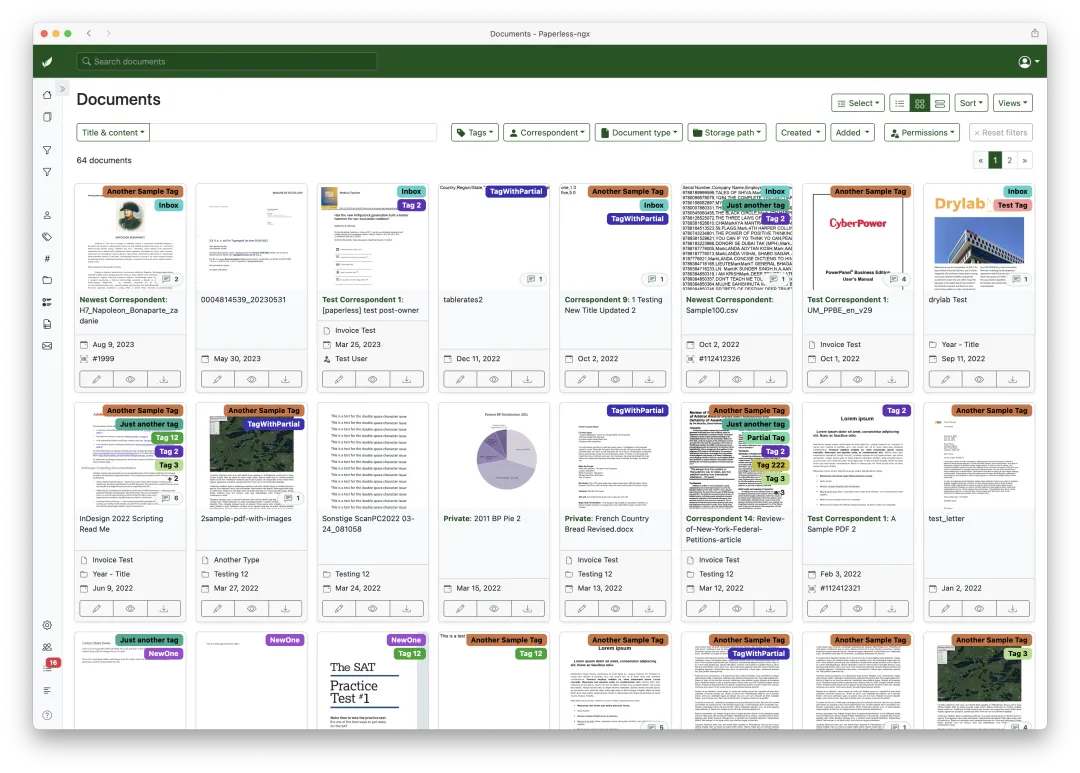Click the Correspondent 9 link

[597, 300]
